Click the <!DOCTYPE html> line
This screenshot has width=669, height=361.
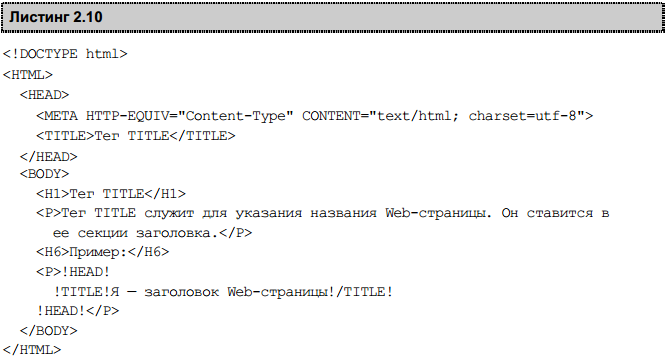tap(65, 54)
